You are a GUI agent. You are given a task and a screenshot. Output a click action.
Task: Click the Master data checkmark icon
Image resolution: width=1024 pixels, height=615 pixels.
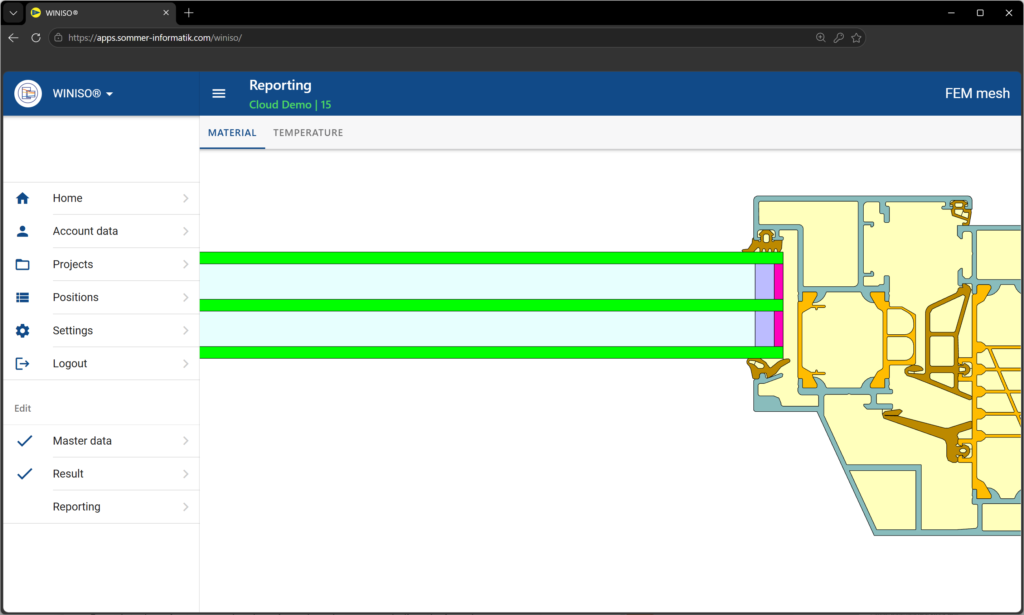[24, 441]
